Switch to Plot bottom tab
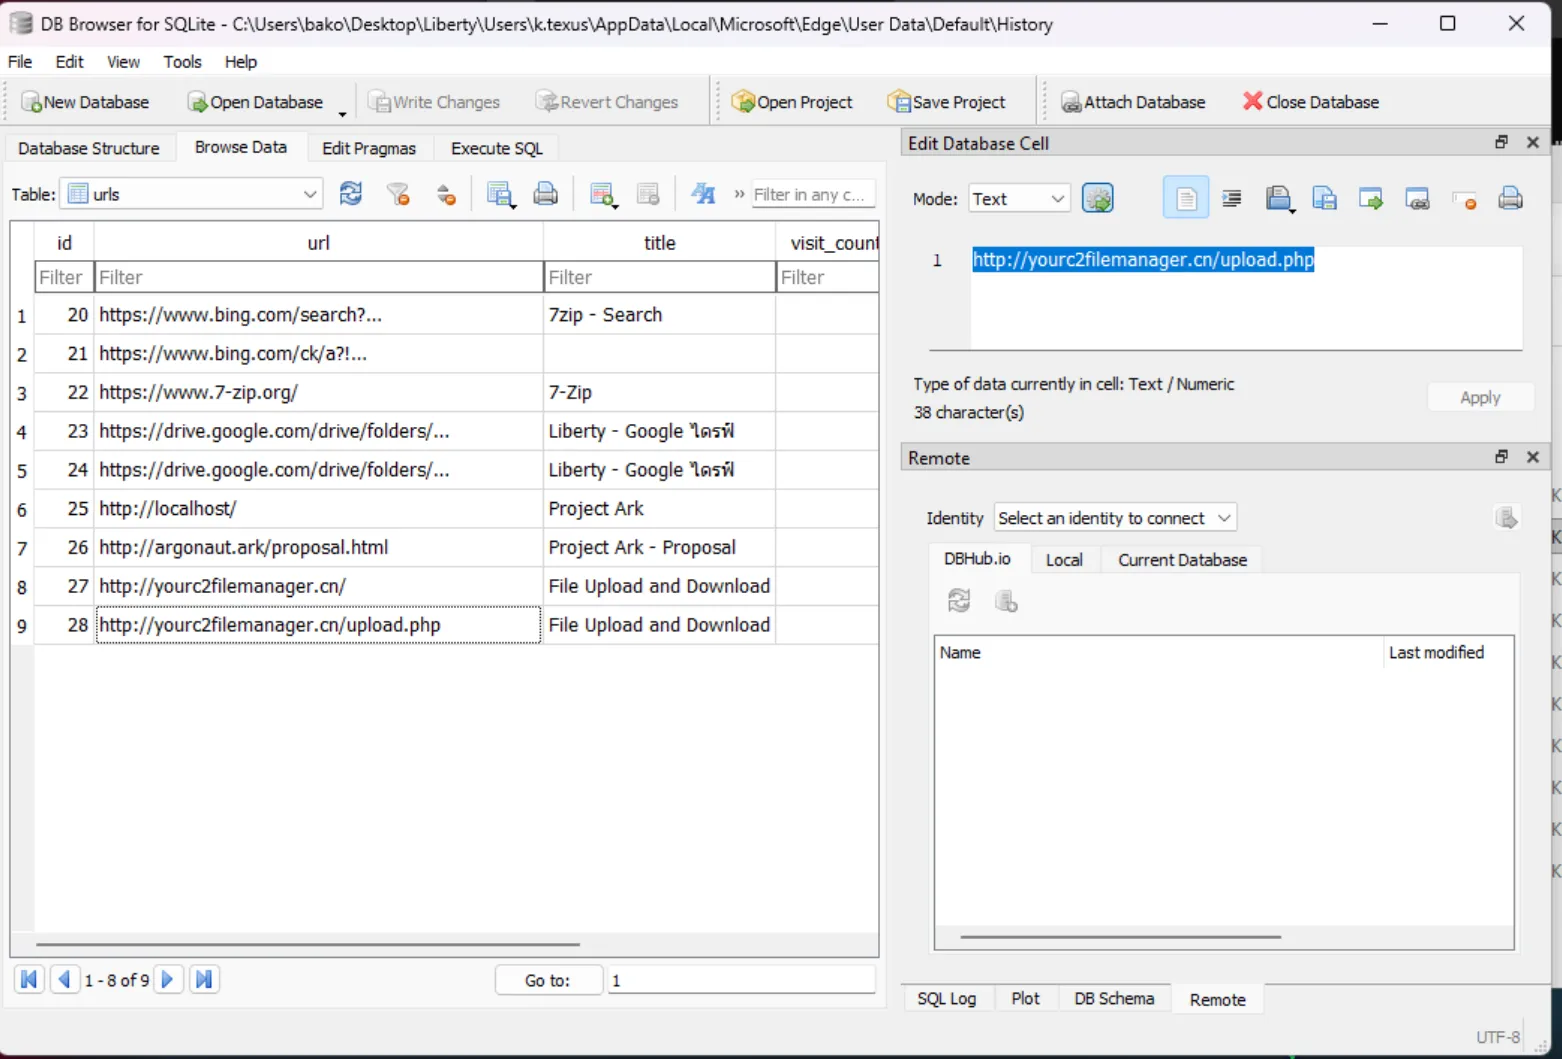1562x1059 pixels. pos(1025,998)
